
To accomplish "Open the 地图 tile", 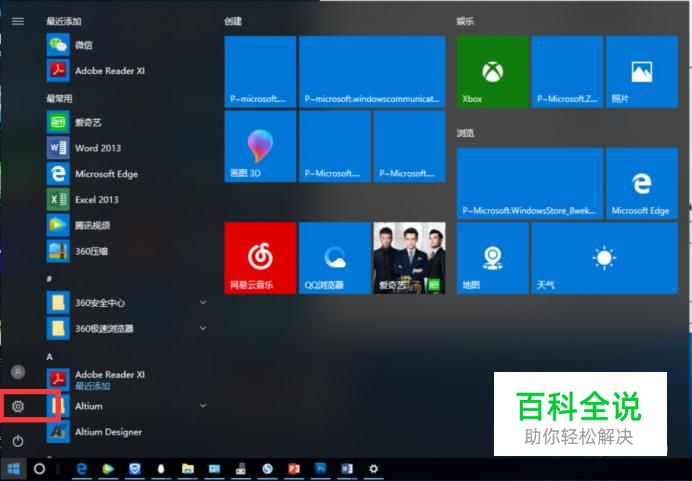I will click(493, 258).
